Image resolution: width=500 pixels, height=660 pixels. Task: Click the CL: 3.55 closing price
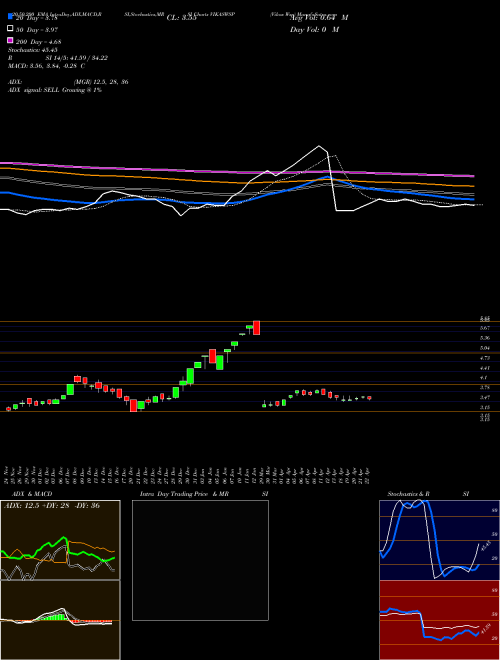182,18
